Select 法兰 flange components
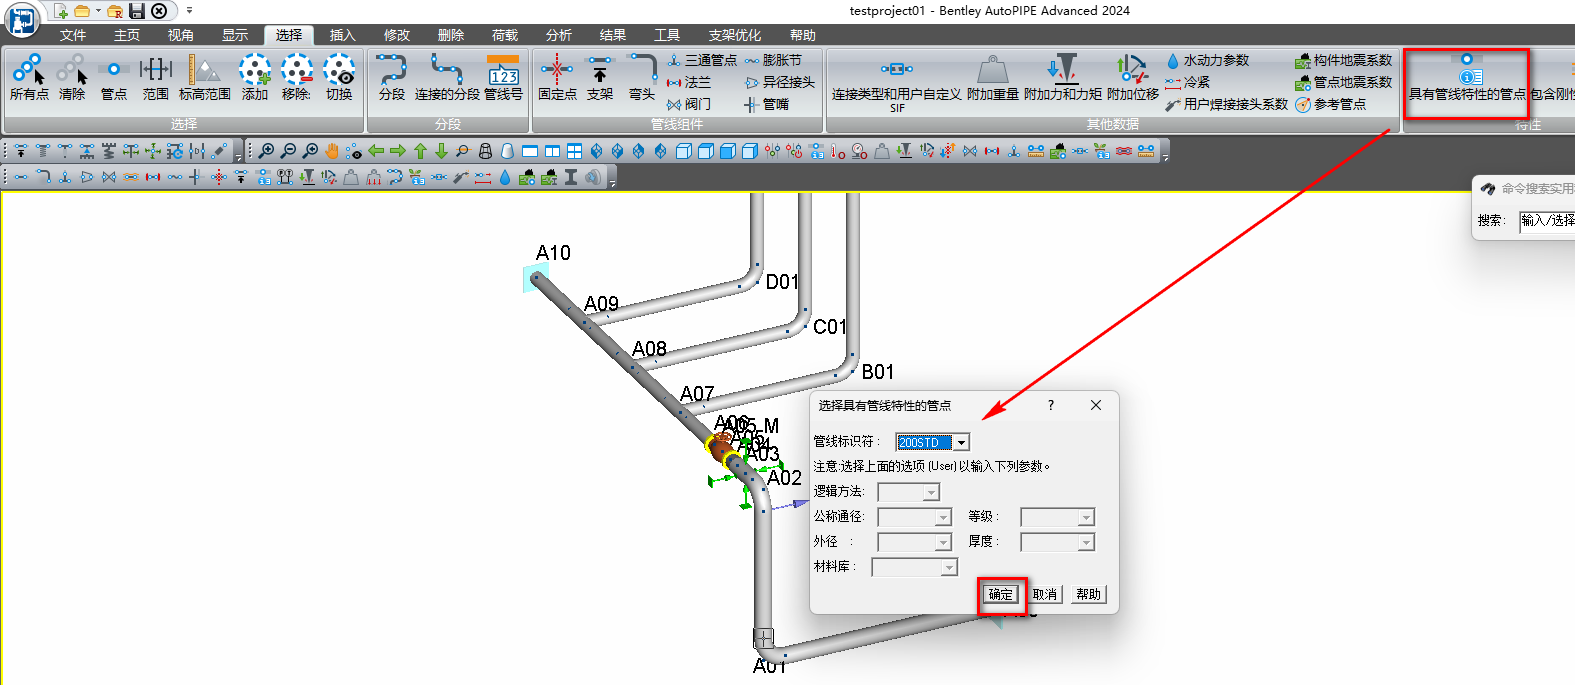This screenshot has width=1575, height=685. point(689,82)
